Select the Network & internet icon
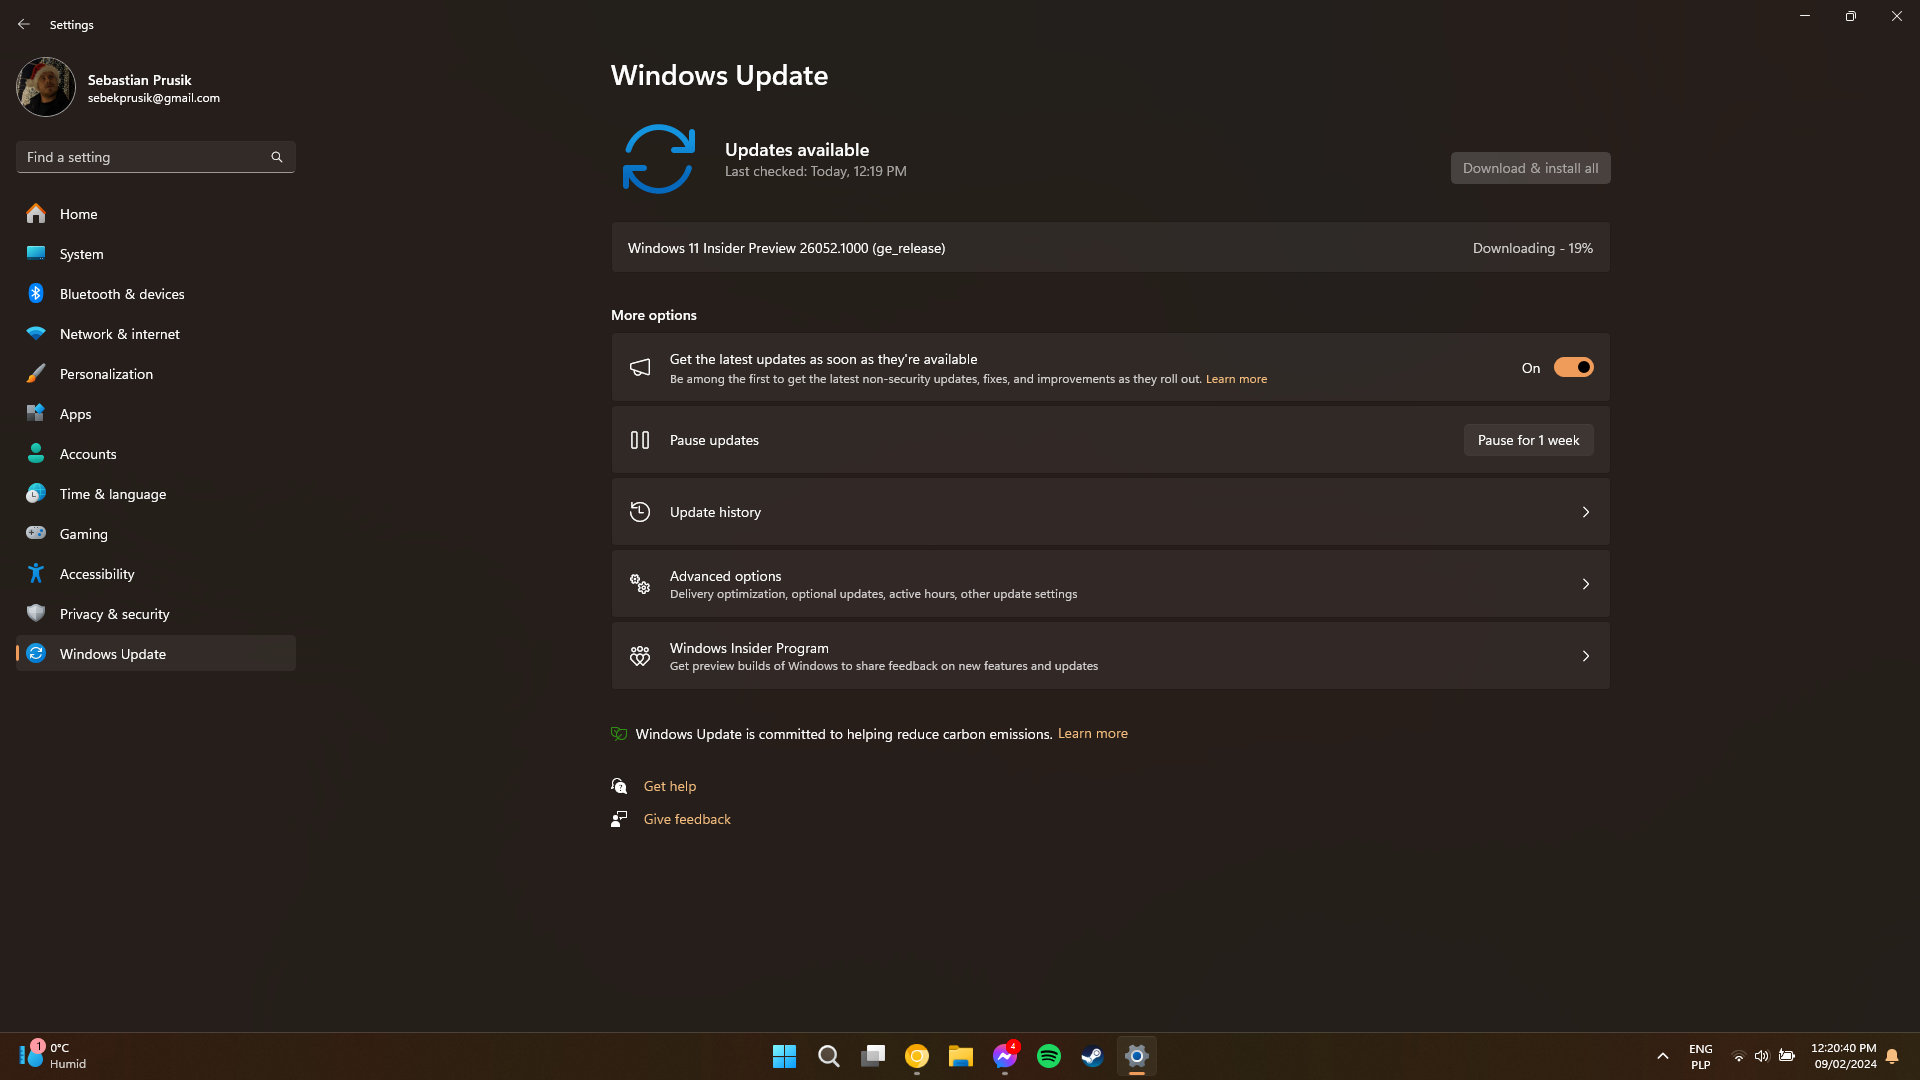 pyautogui.click(x=35, y=333)
